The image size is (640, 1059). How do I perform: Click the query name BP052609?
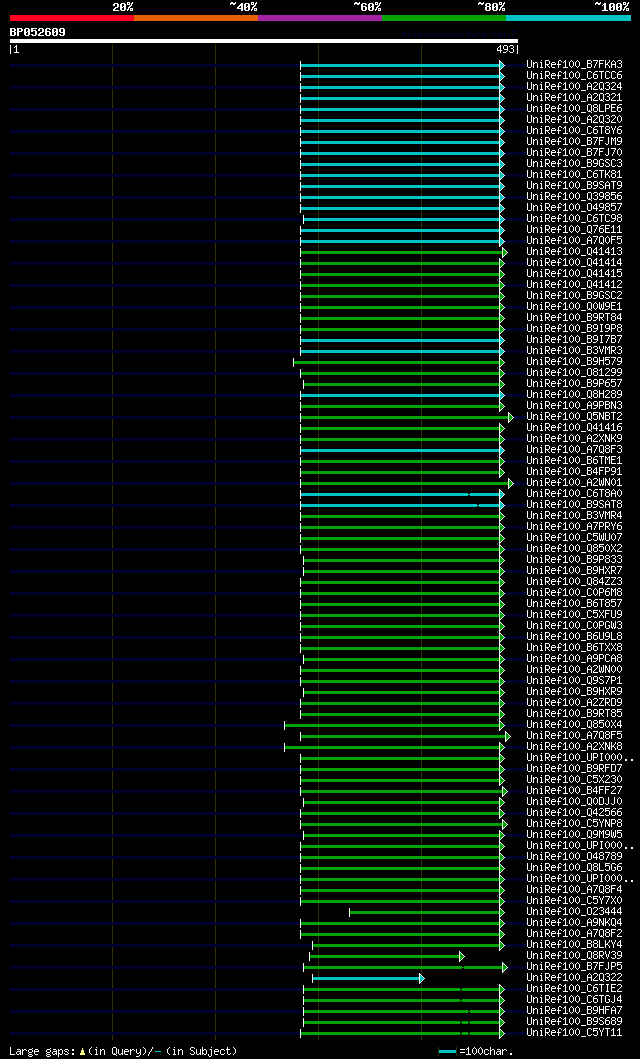click(x=37, y=32)
